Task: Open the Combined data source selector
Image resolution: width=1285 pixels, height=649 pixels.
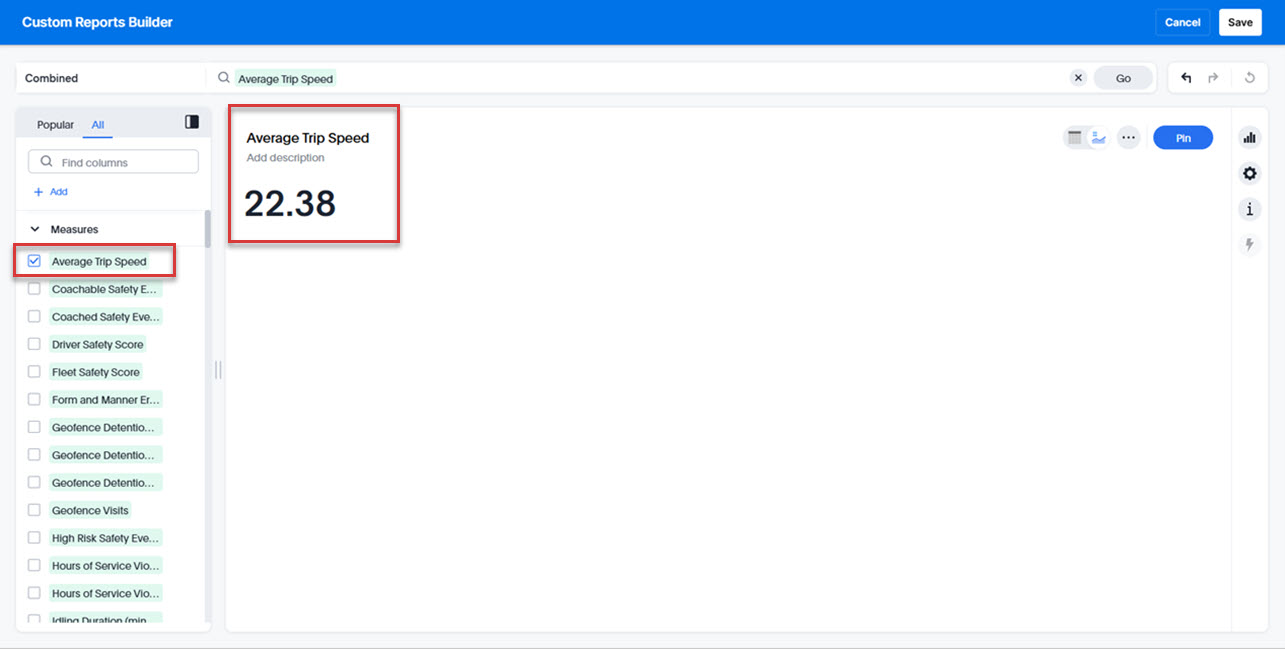Action: 110,78
